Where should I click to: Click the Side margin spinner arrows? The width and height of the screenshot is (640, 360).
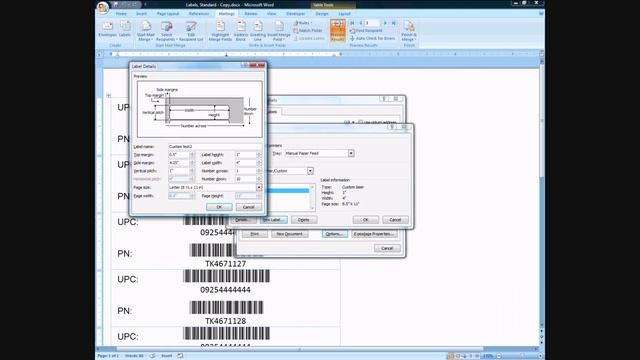pos(192,163)
